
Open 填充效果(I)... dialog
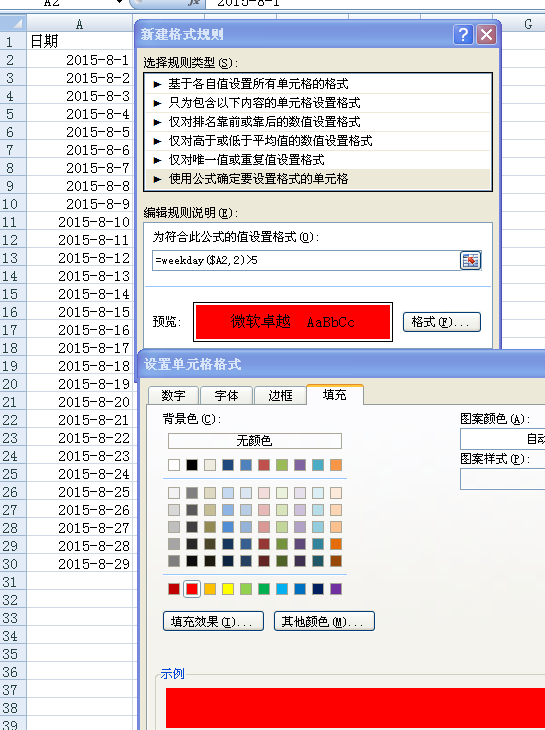(x=213, y=621)
